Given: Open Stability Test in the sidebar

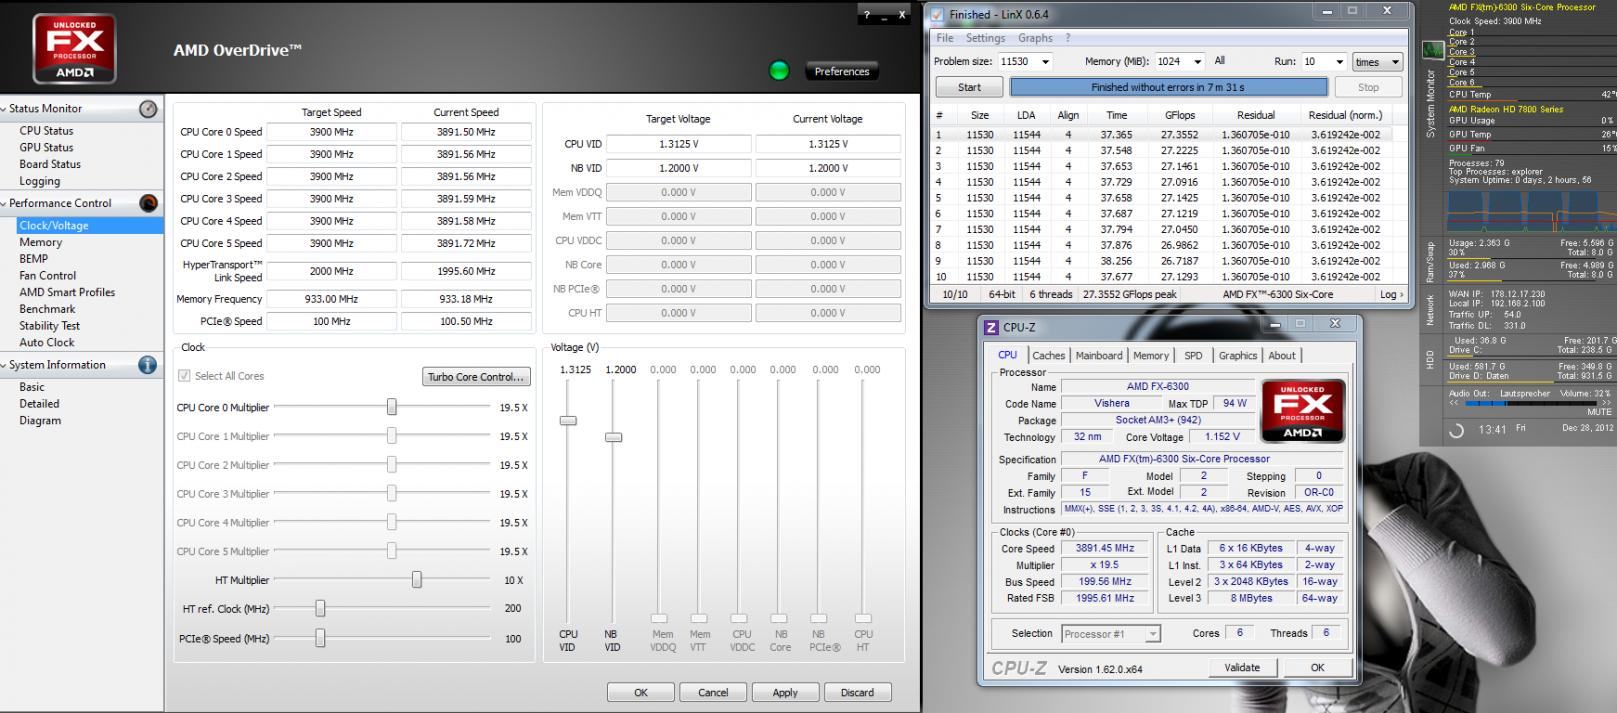Looking at the screenshot, I should pyautogui.click(x=49, y=326).
